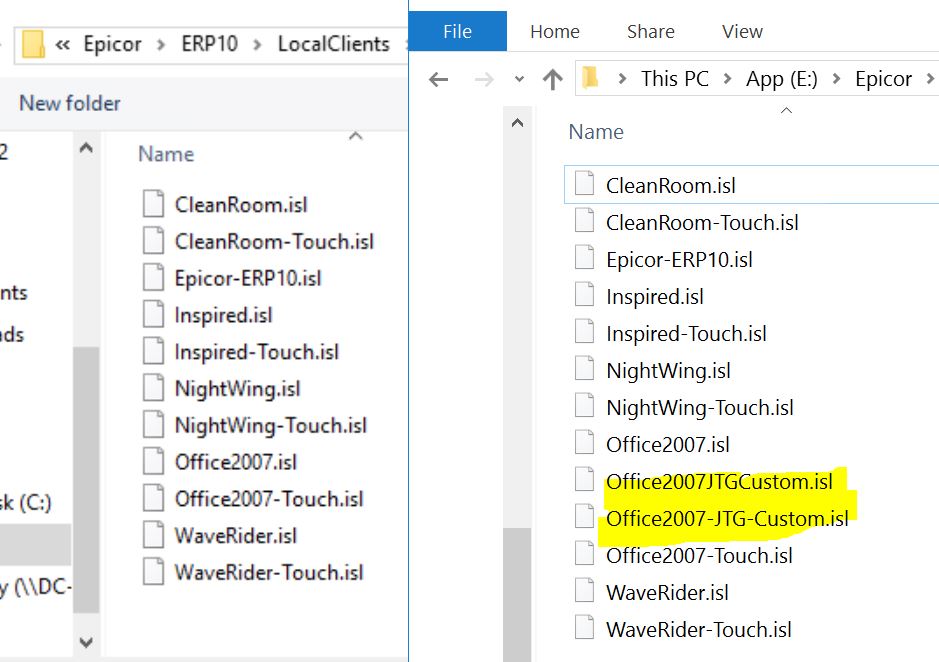Click file icon of Office2007JTGCustom.isl
The width and height of the screenshot is (939, 662).
(584, 480)
